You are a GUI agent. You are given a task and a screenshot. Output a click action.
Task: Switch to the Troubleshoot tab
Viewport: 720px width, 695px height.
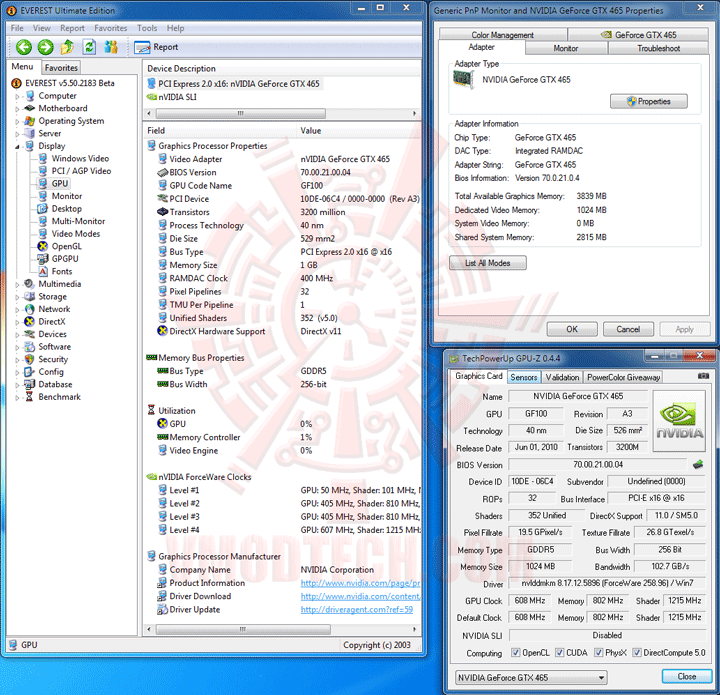[658, 48]
